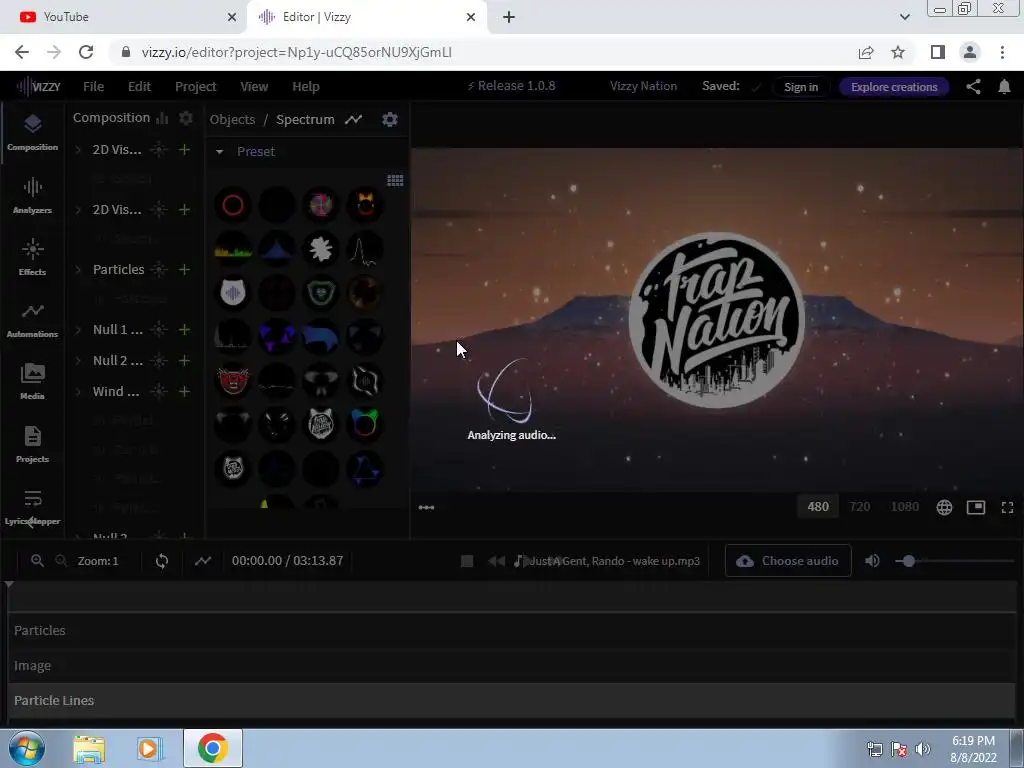The height and width of the screenshot is (768, 1024).
Task: Select 480 preview resolution
Action: (818, 507)
